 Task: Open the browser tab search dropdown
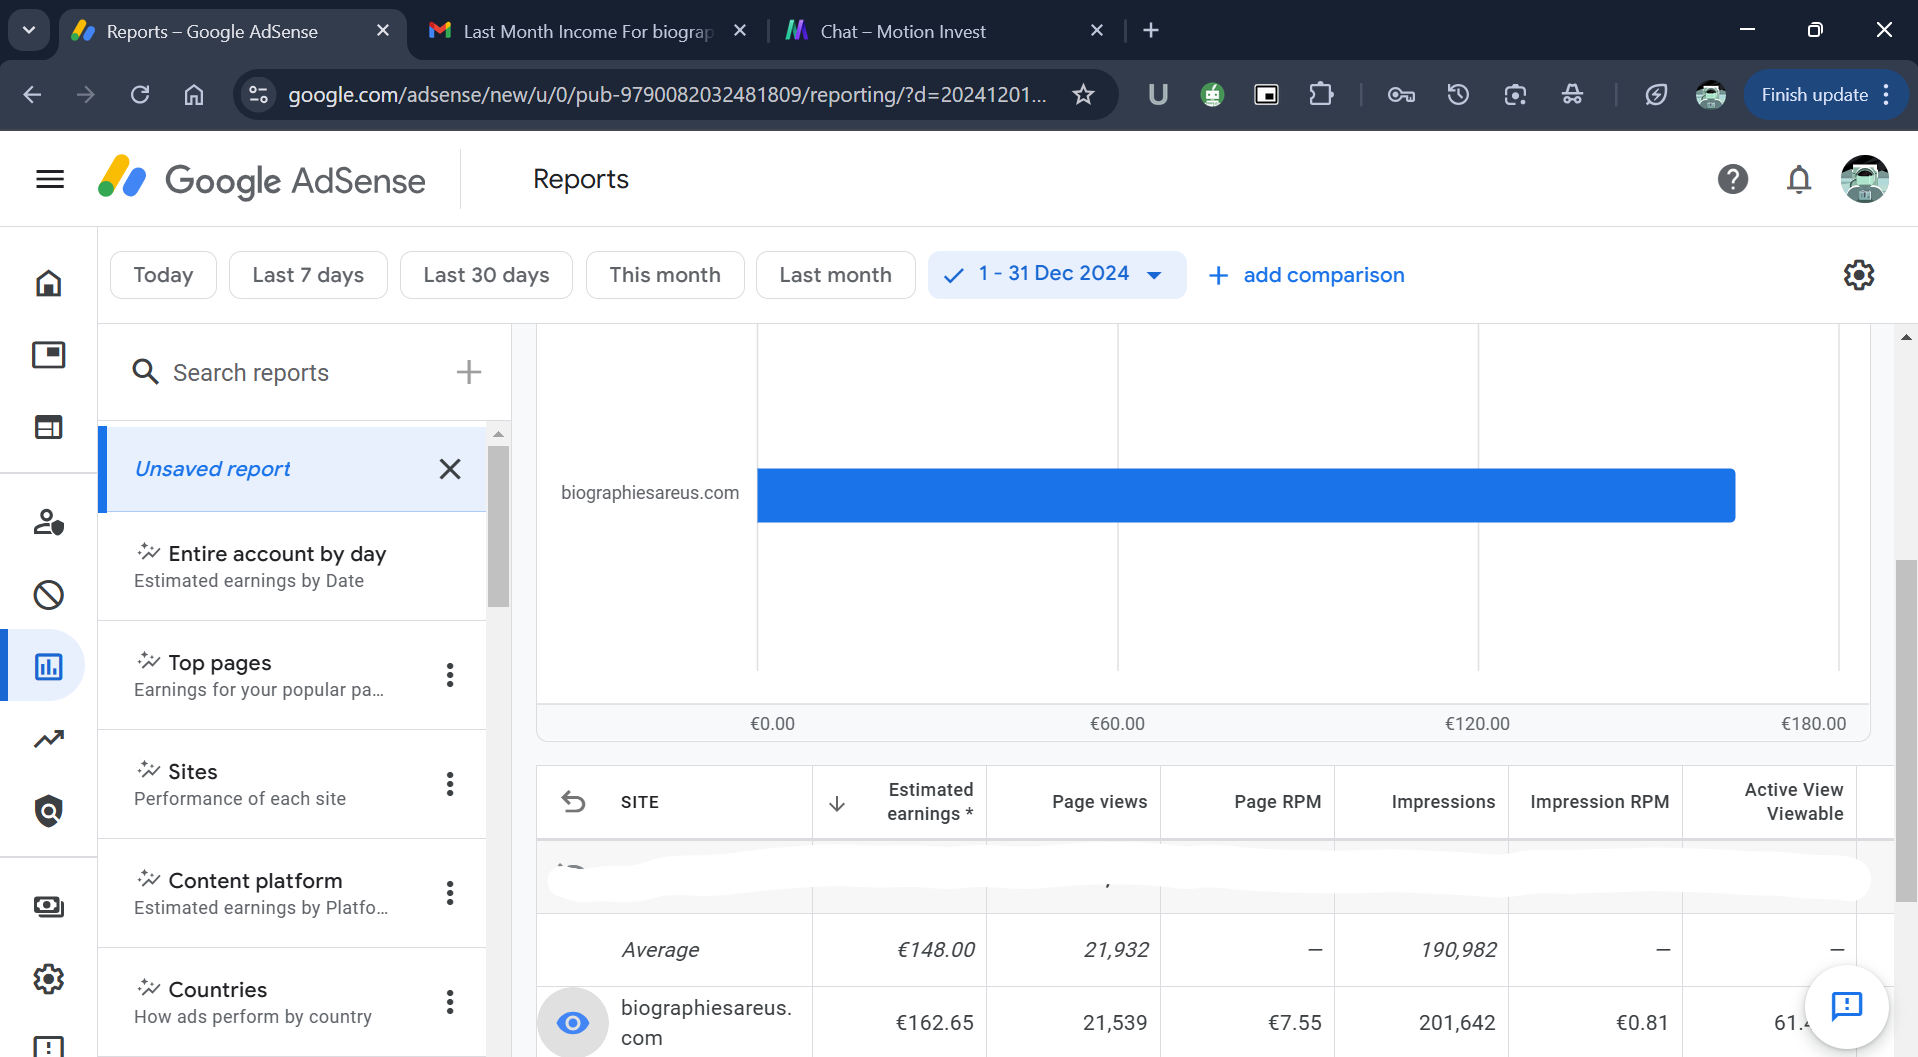[29, 30]
